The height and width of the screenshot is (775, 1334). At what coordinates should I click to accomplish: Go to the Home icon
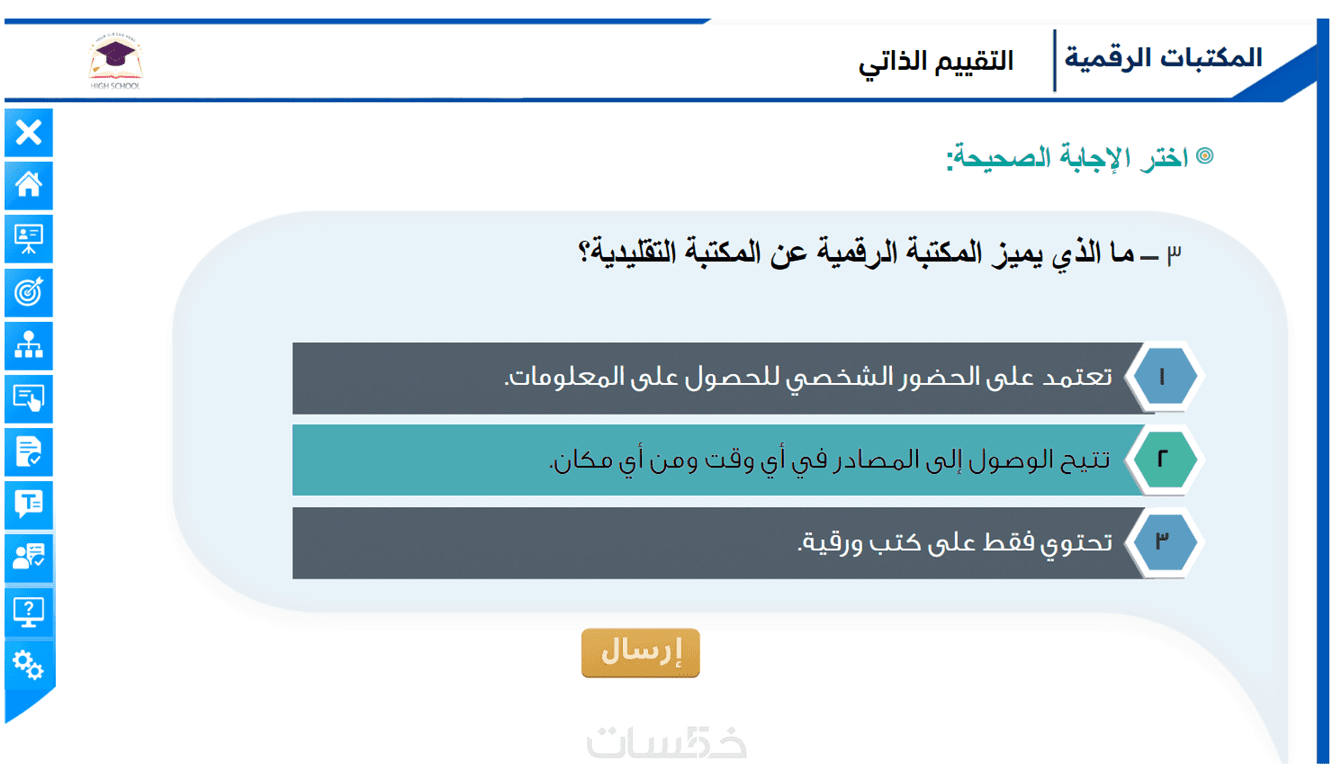pyautogui.click(x=29, y=185)
